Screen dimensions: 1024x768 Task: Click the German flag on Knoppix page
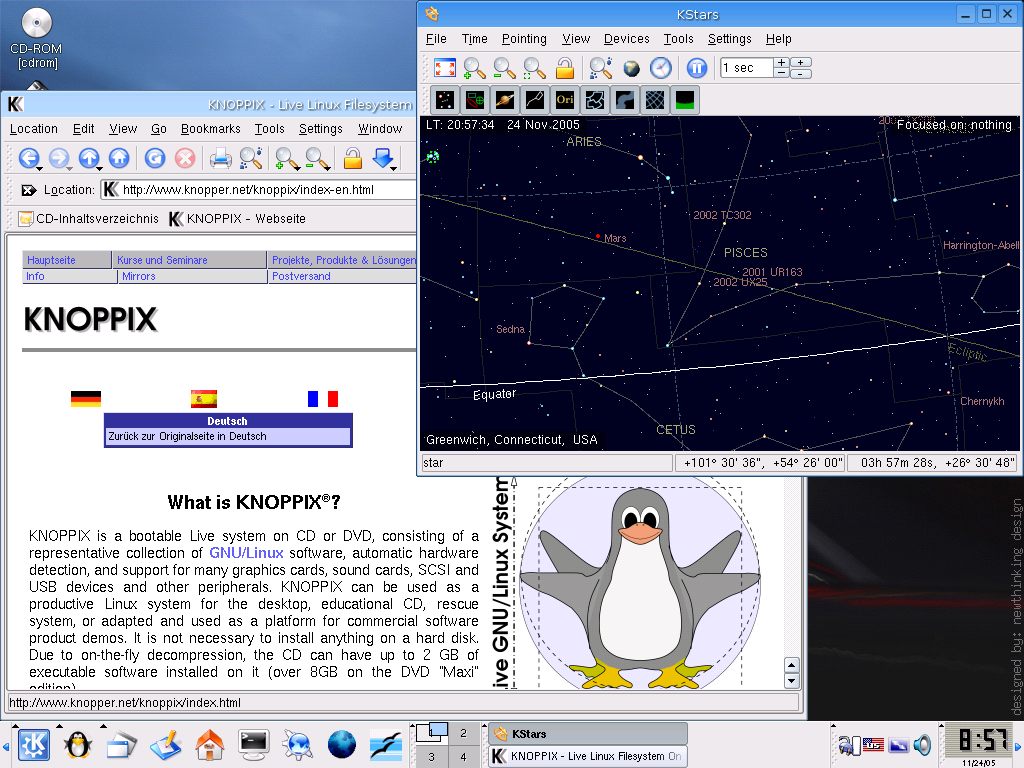coord(86,398)
